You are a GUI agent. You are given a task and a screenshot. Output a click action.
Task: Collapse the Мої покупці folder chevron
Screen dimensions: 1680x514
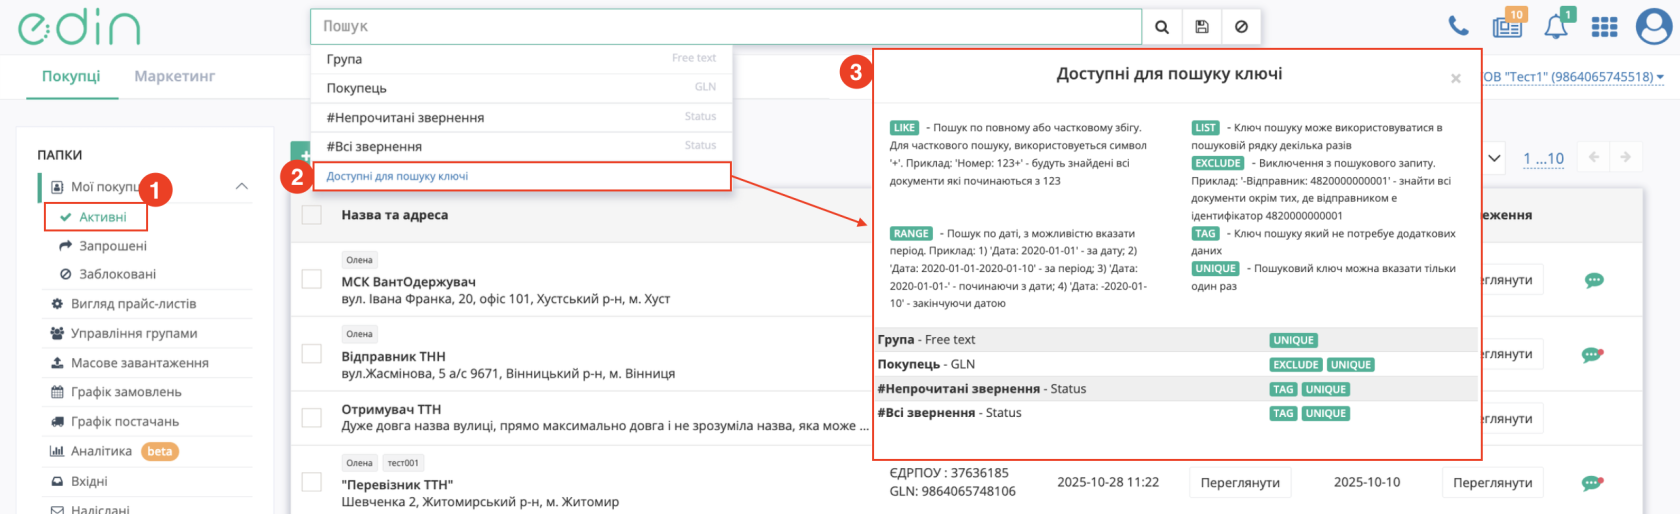tap(242, 186)
